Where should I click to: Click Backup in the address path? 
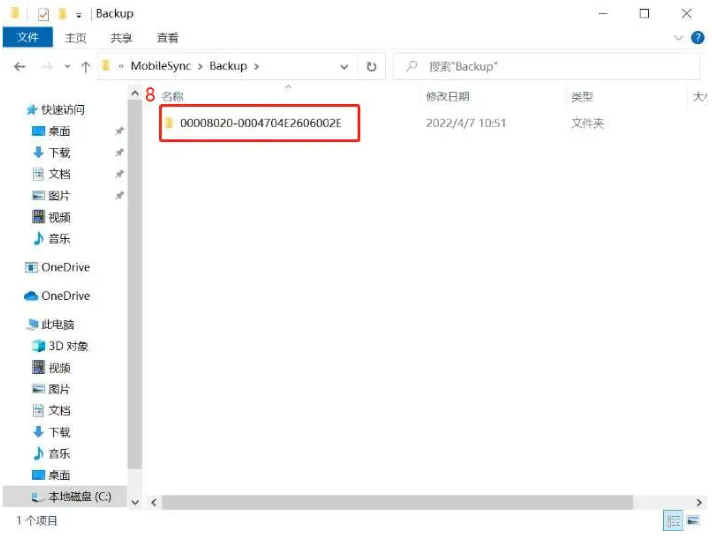(x=228, y=66)
